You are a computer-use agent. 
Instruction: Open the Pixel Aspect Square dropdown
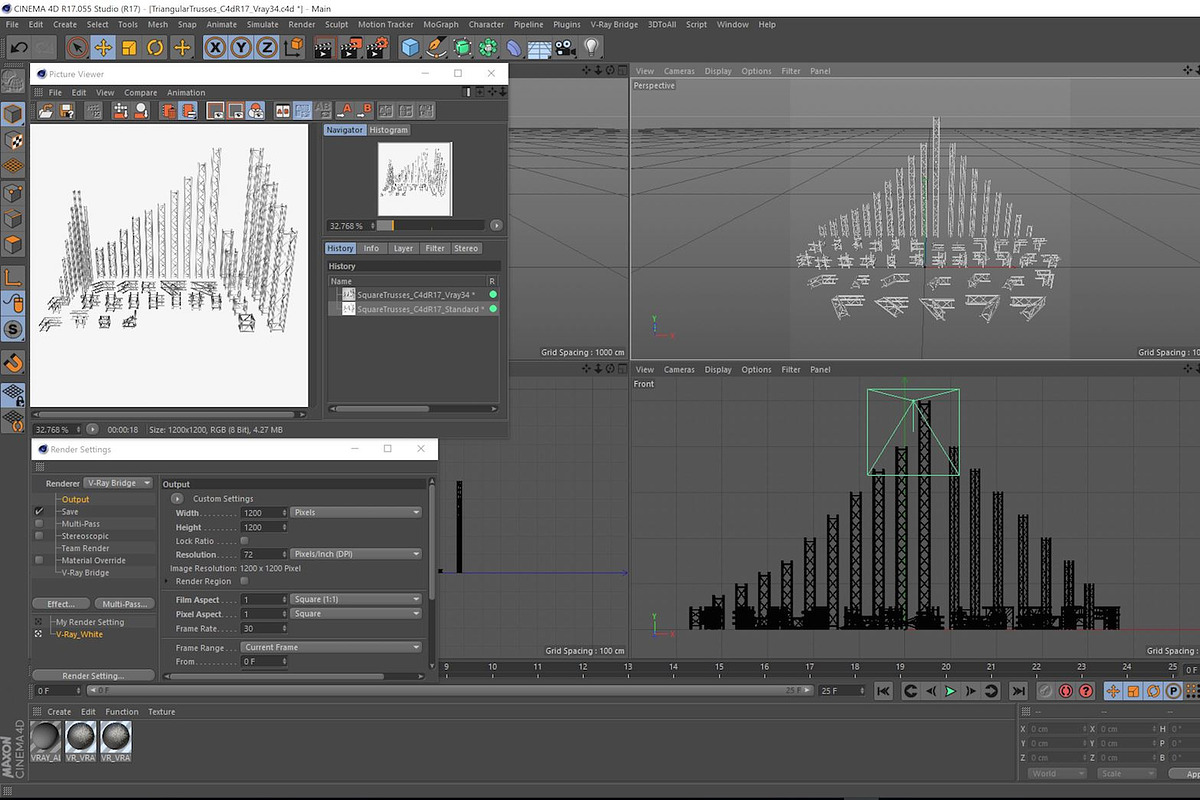(356, 613)
